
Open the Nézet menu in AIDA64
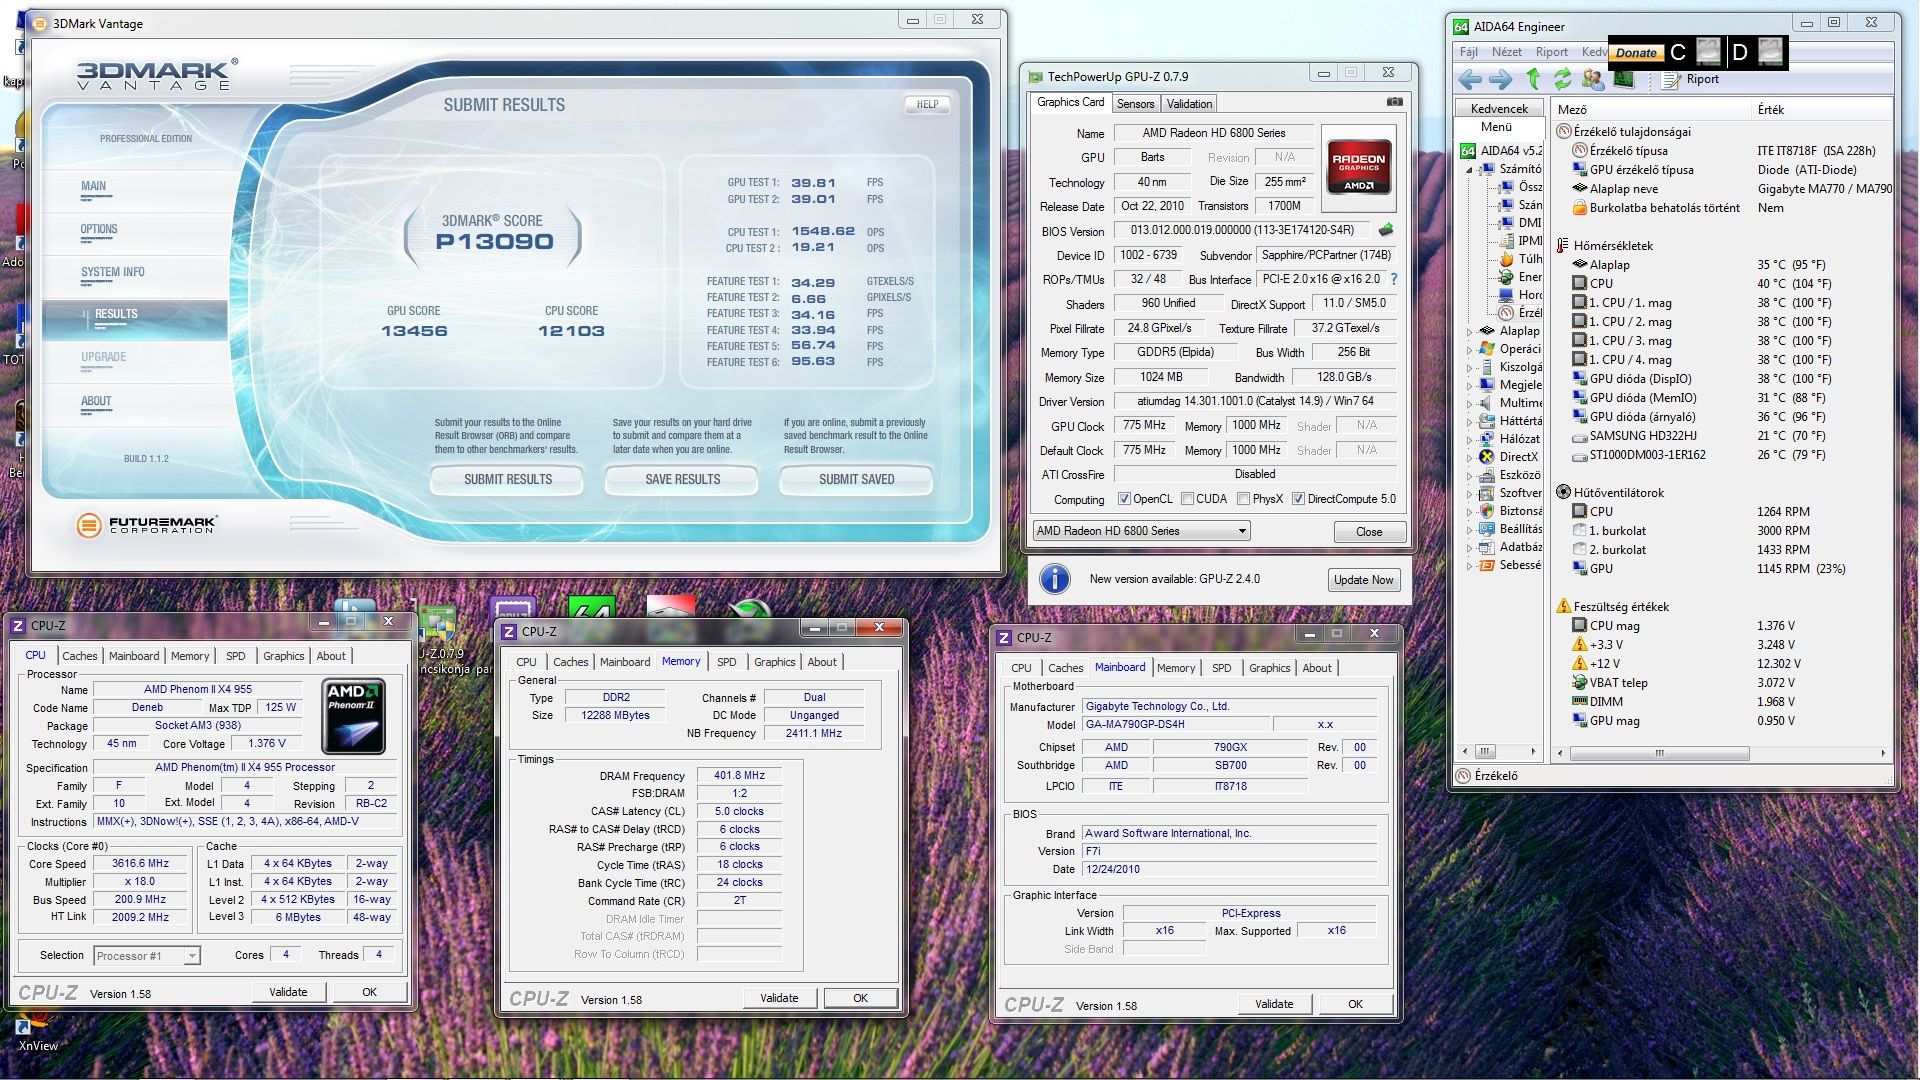(x=1507, y=52)
